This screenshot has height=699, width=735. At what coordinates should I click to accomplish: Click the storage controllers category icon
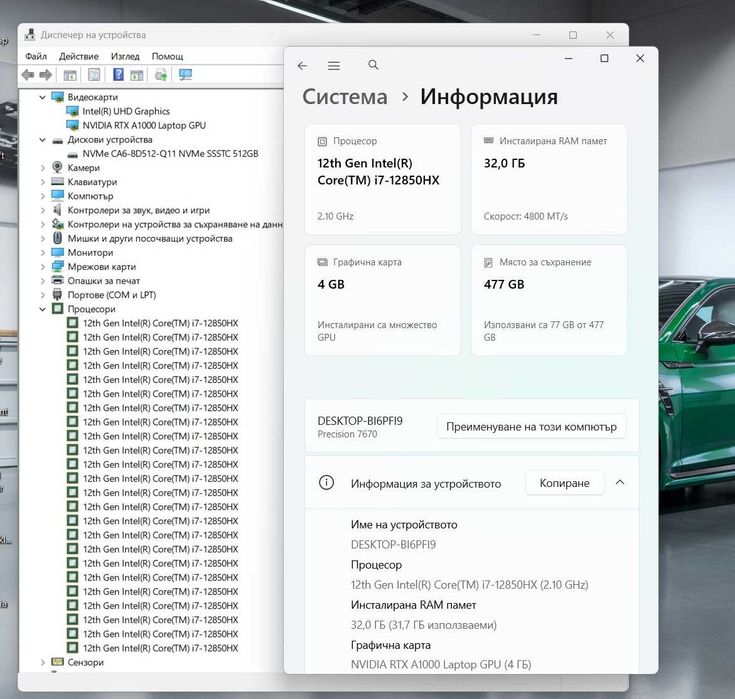click(x=57, y=224)
